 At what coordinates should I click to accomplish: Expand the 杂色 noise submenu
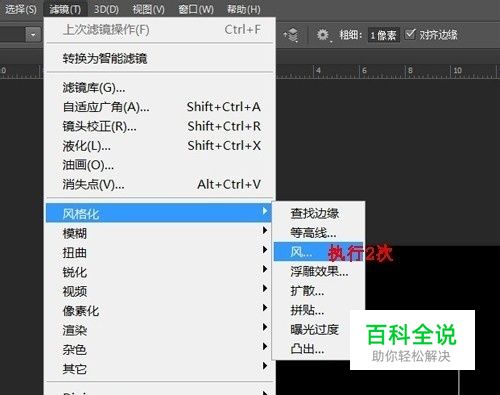160,349
